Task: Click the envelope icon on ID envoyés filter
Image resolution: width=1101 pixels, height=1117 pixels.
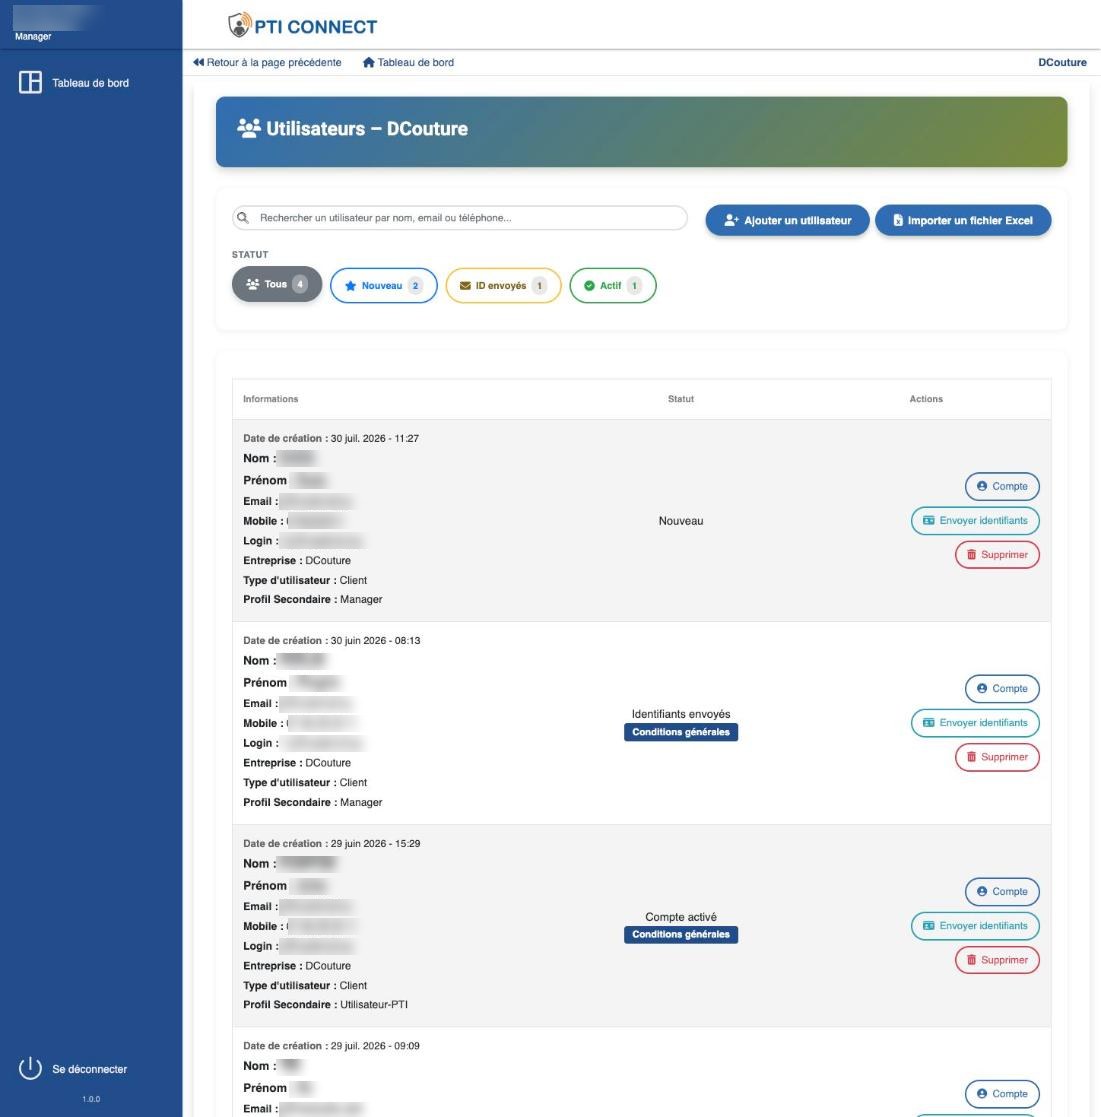Action: (x=465, y=286)
